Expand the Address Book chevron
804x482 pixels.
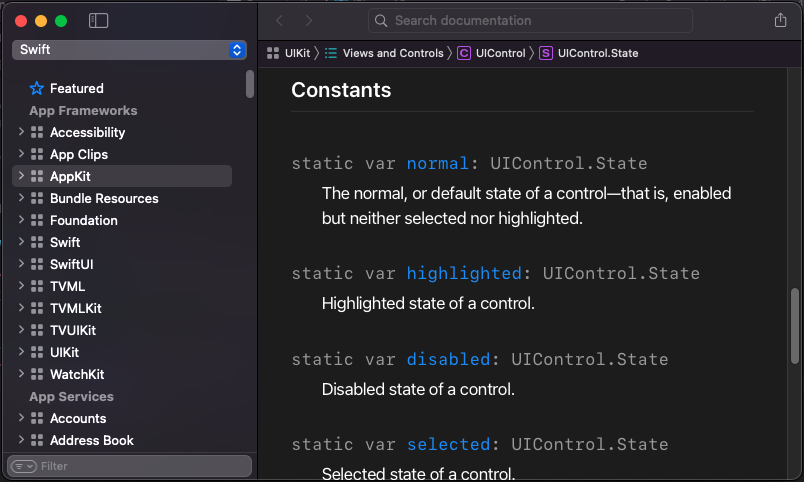(x=21, y=440)
